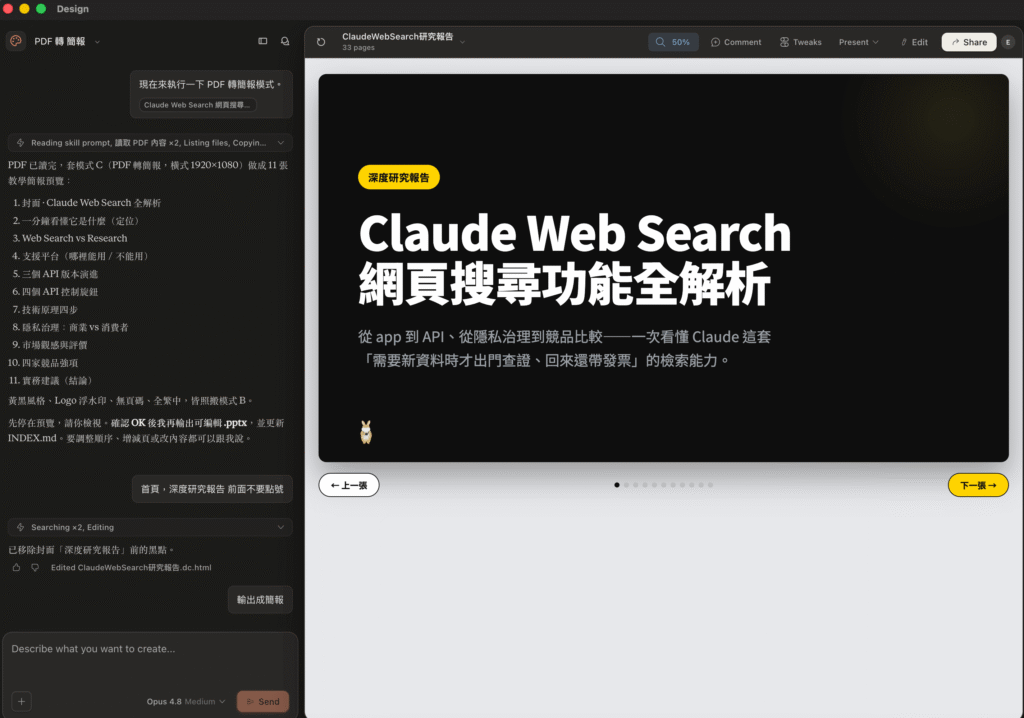Click list item 11. 實務建議（結論）
Image resolution: width=1024 pixels, height=718 pixels.
52,380
